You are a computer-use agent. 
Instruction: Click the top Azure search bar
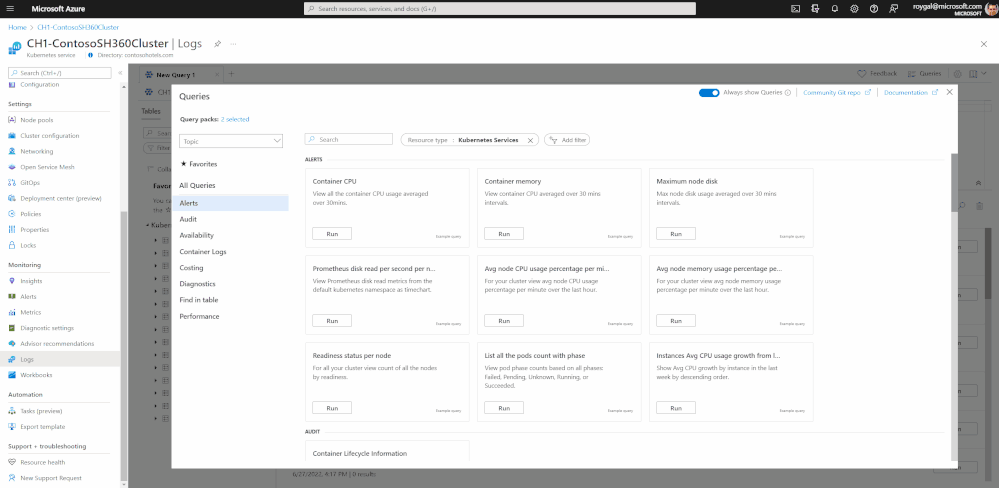click(500, 9)
